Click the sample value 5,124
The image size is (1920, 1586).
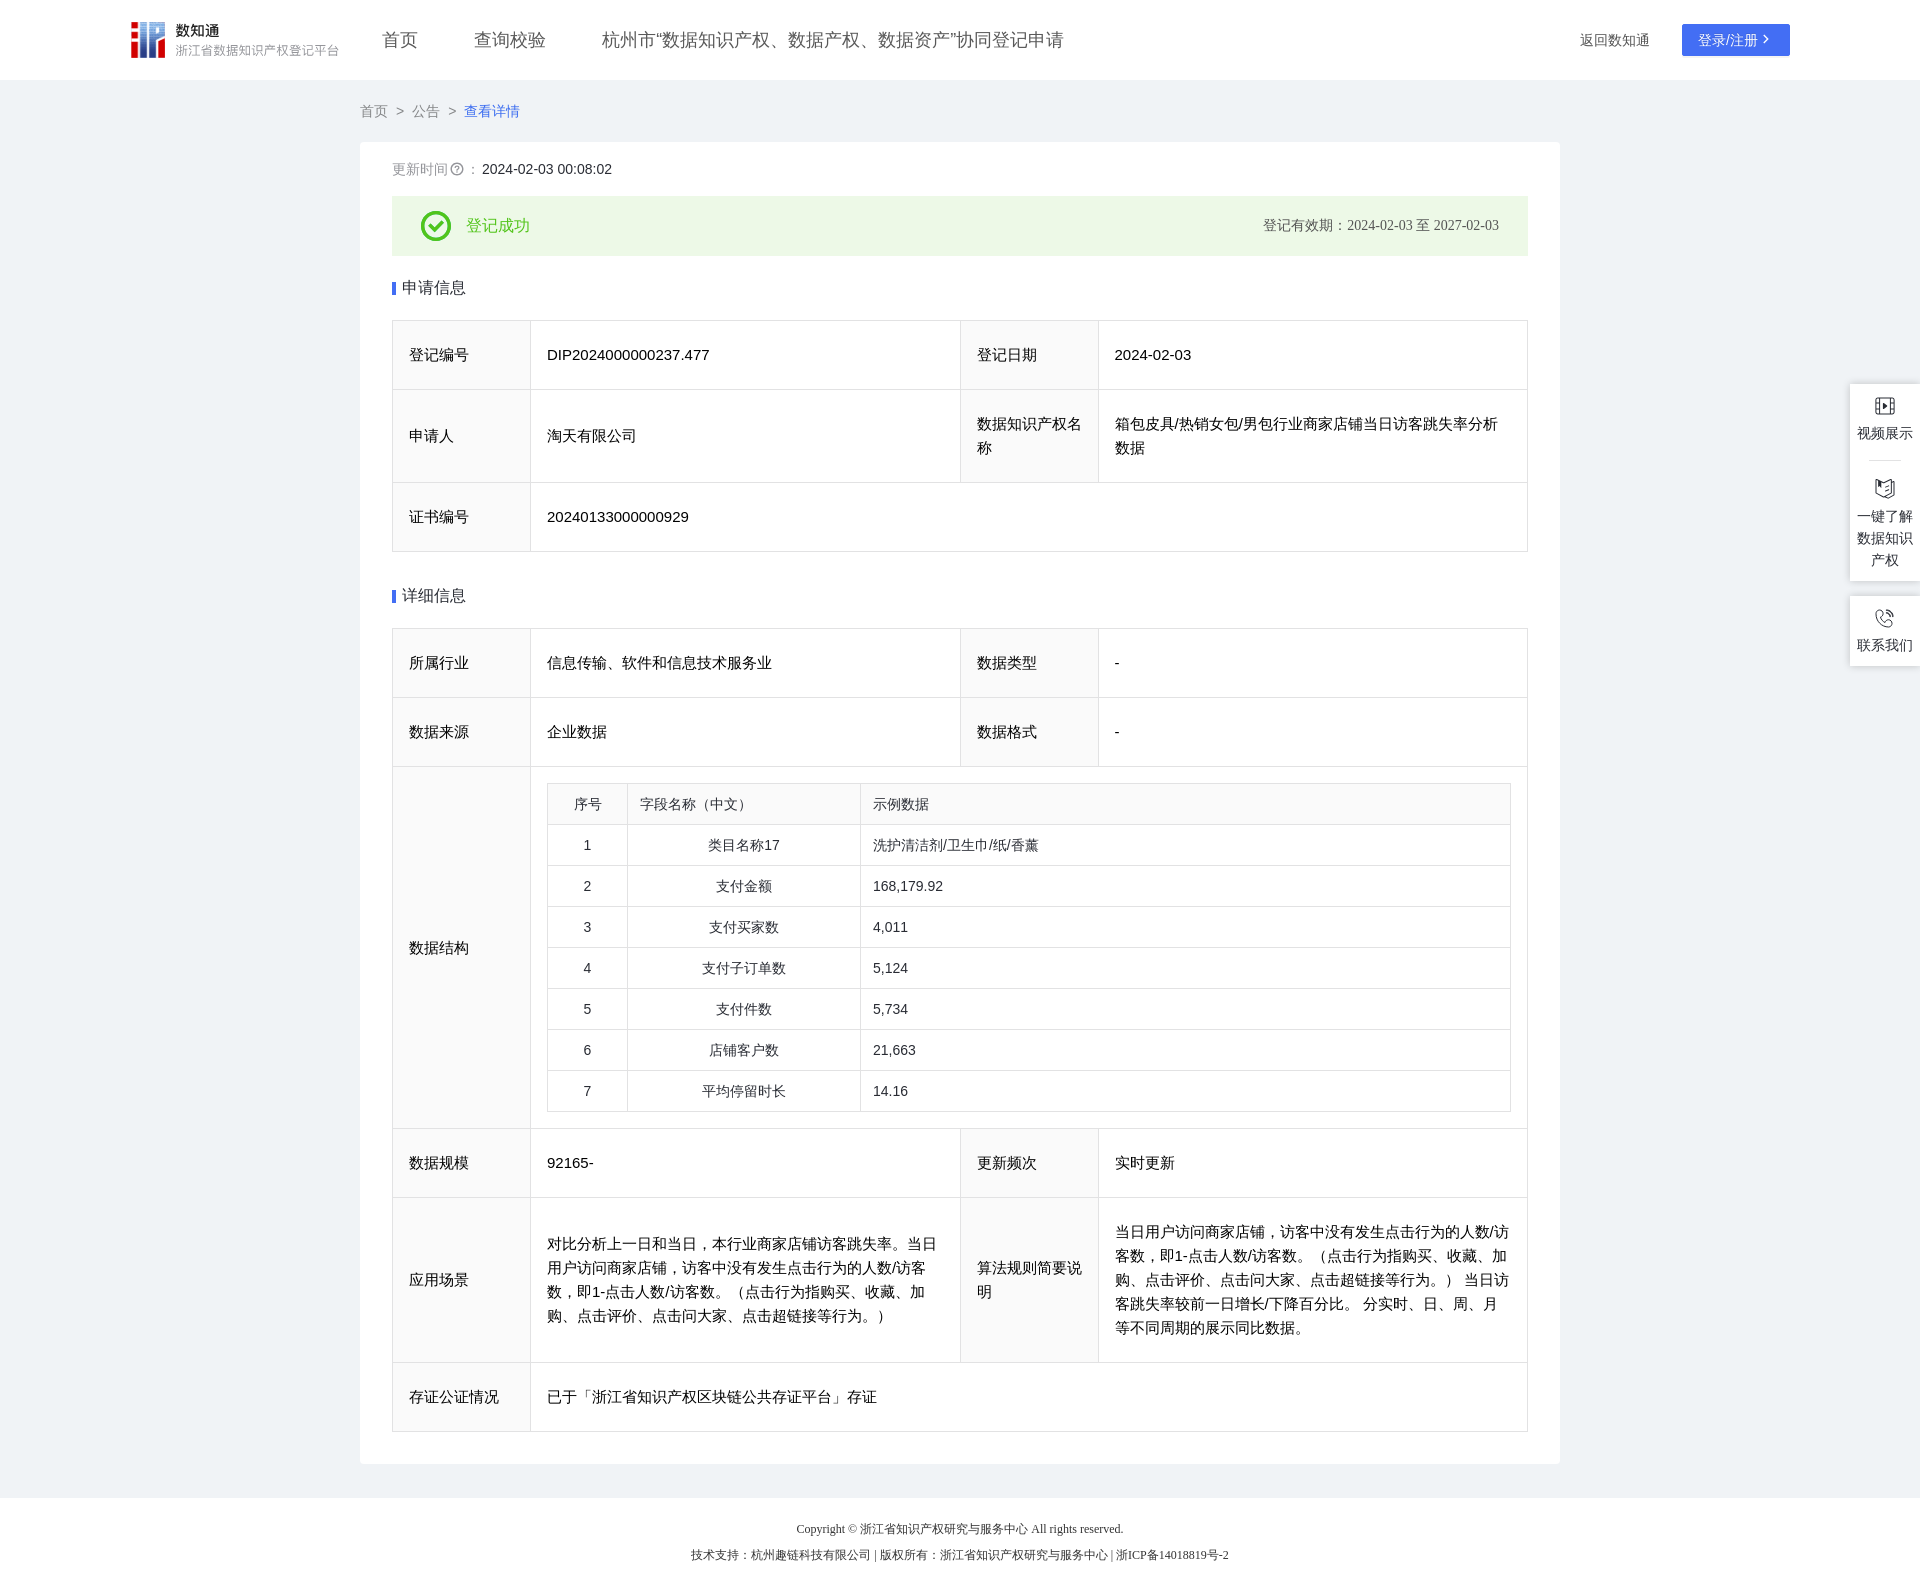[891, 969]
